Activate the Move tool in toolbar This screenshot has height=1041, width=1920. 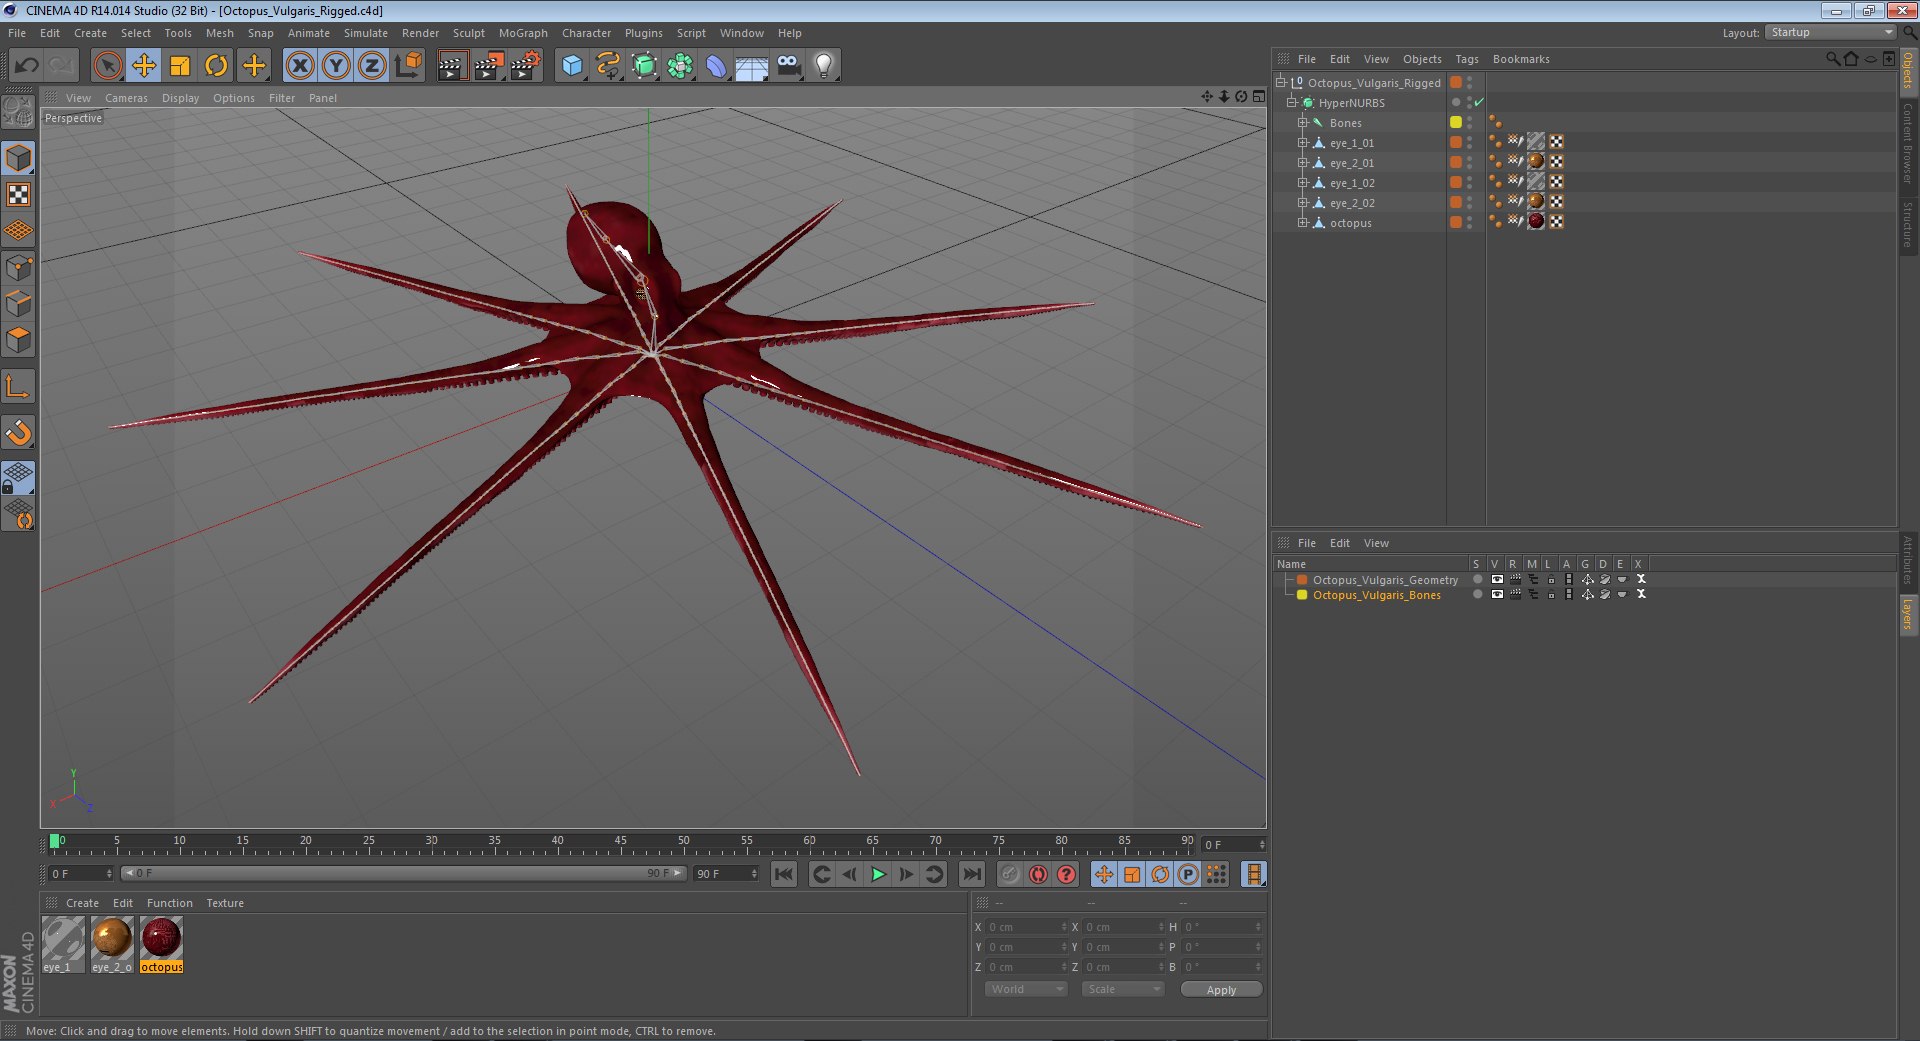[x=144, y=66]
